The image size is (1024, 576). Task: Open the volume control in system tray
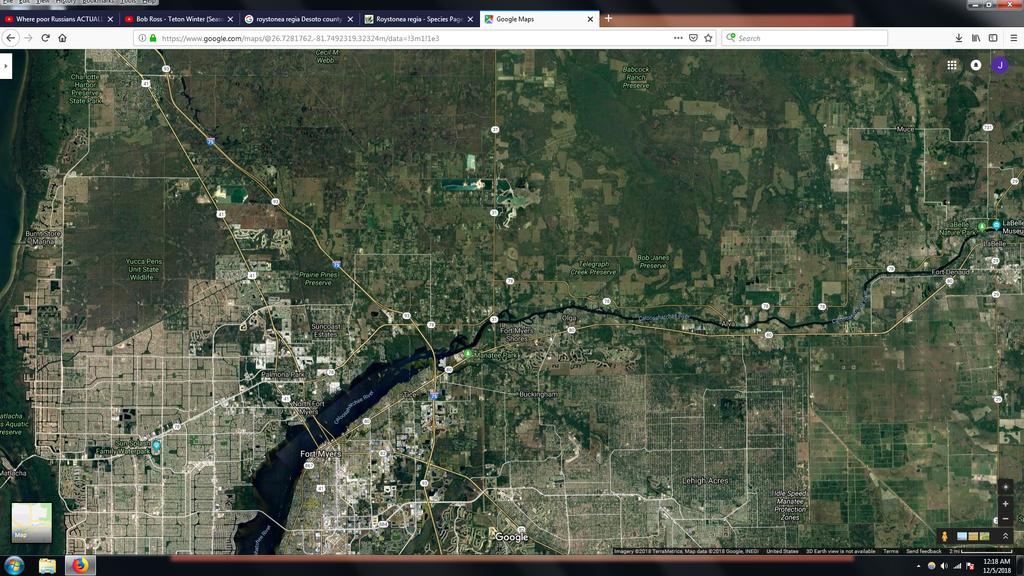click(x=944, y=566)
